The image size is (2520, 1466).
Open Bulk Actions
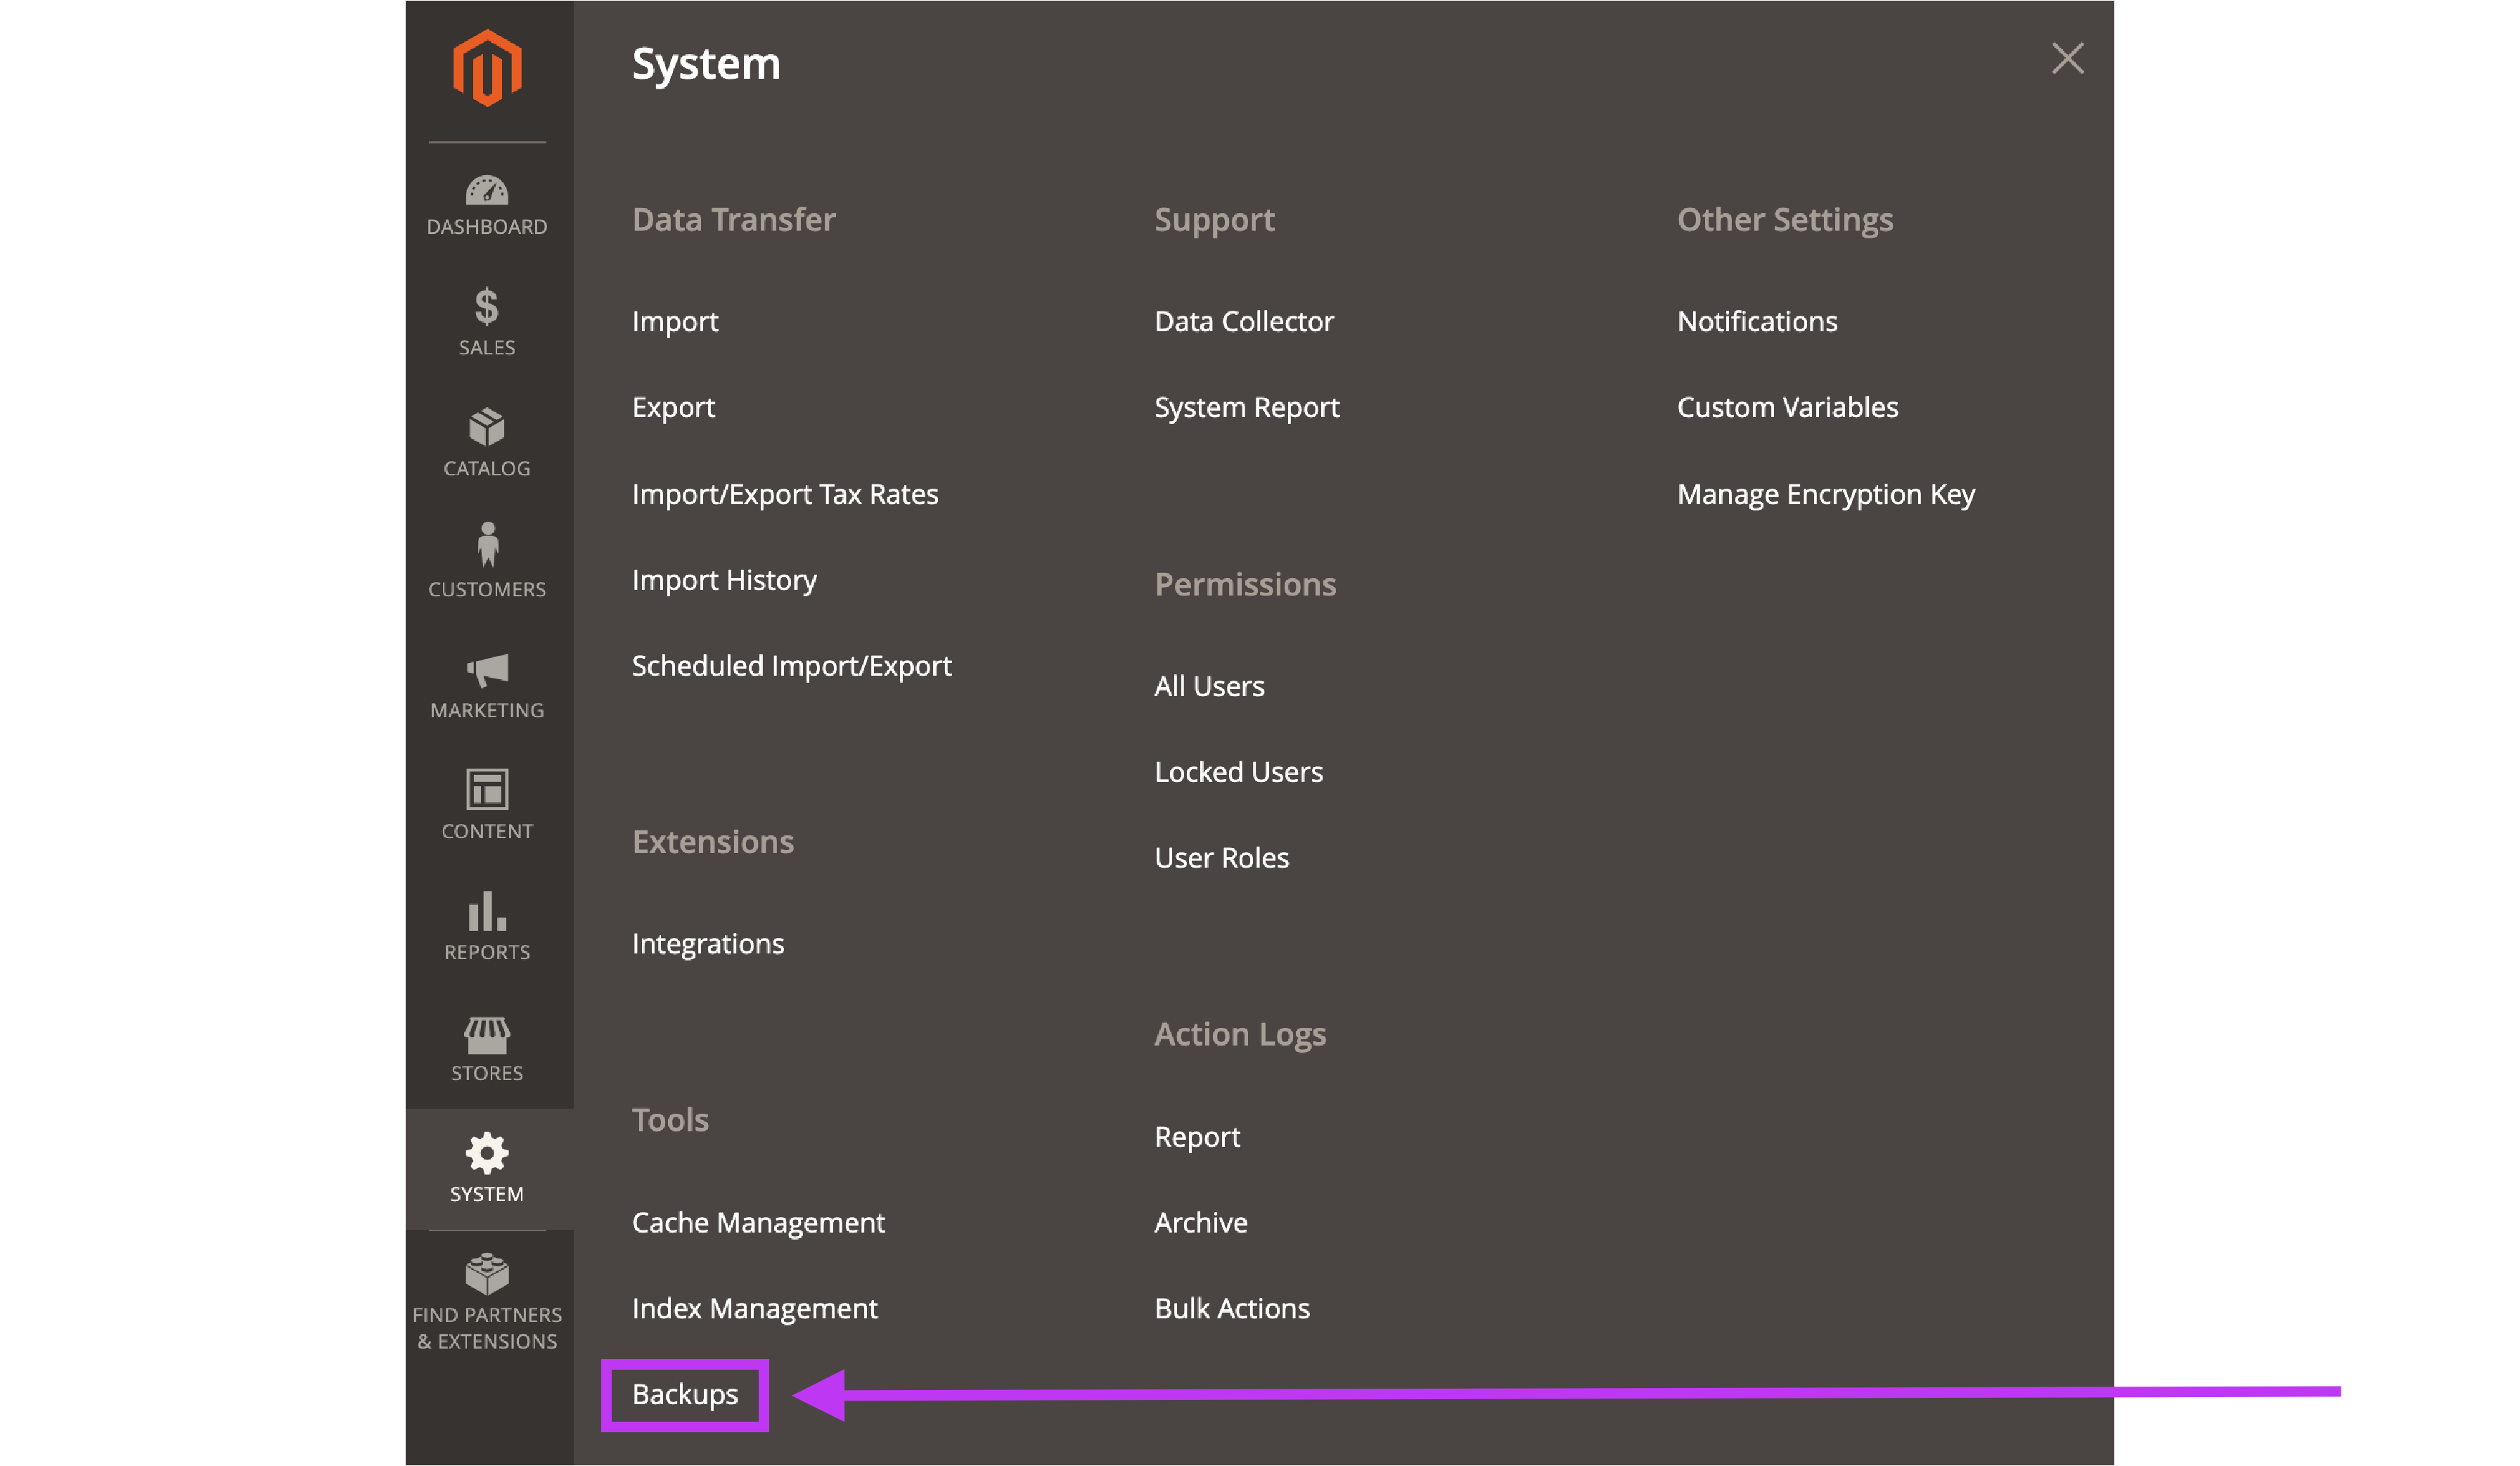1232,1309
